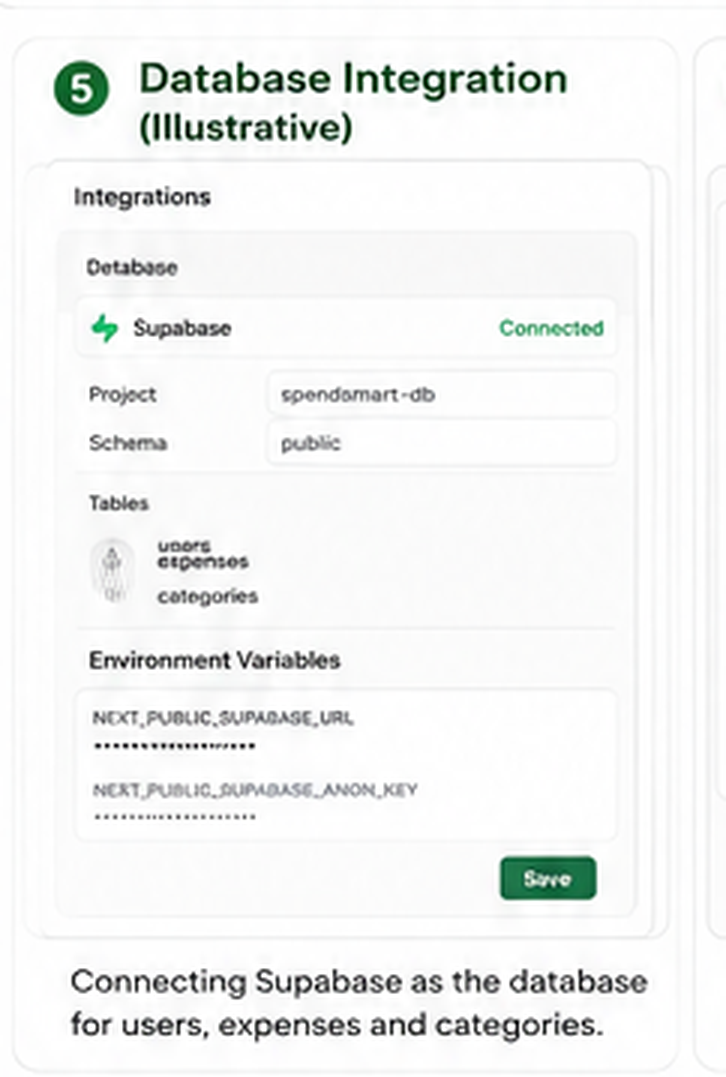Viewport: 726px width, 1077px height.
Task: Click the NEXT_PUBLIC_SUPABASE_ANON_KEY variable name
Action: (x=255, y=790)
